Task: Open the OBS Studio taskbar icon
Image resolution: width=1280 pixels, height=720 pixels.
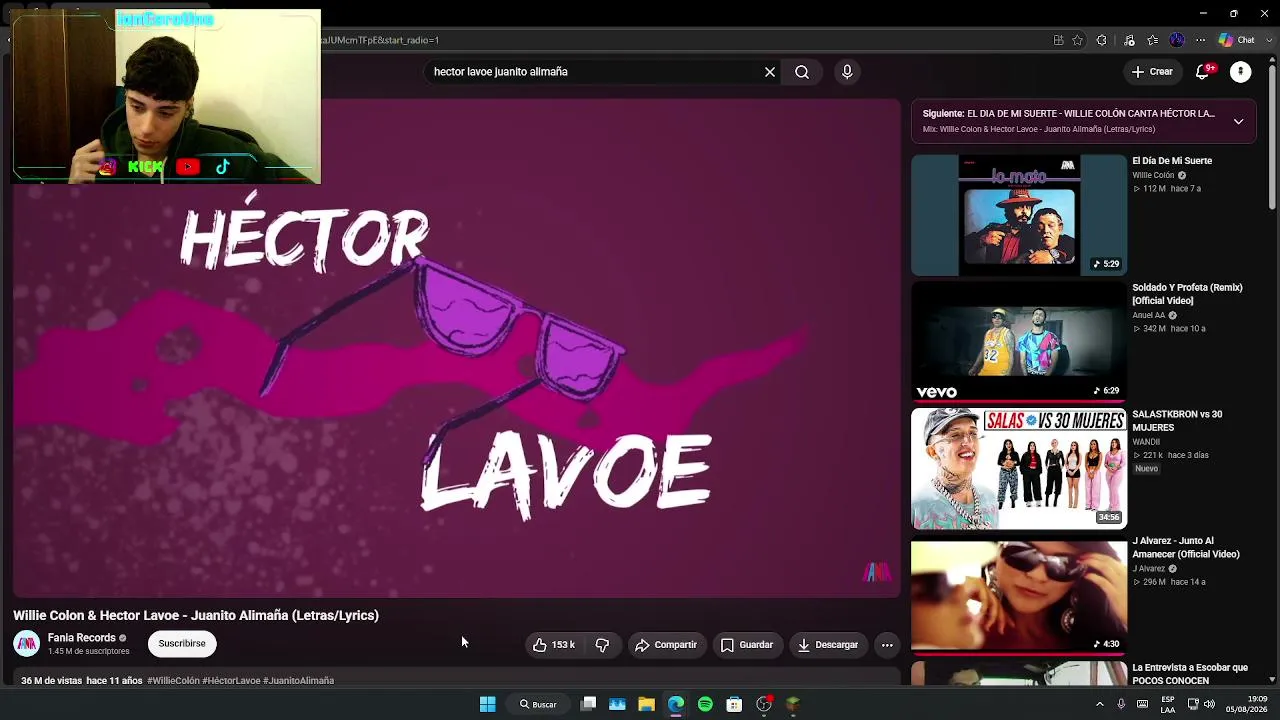Action: pyautogui.click(x=764, y=704)
